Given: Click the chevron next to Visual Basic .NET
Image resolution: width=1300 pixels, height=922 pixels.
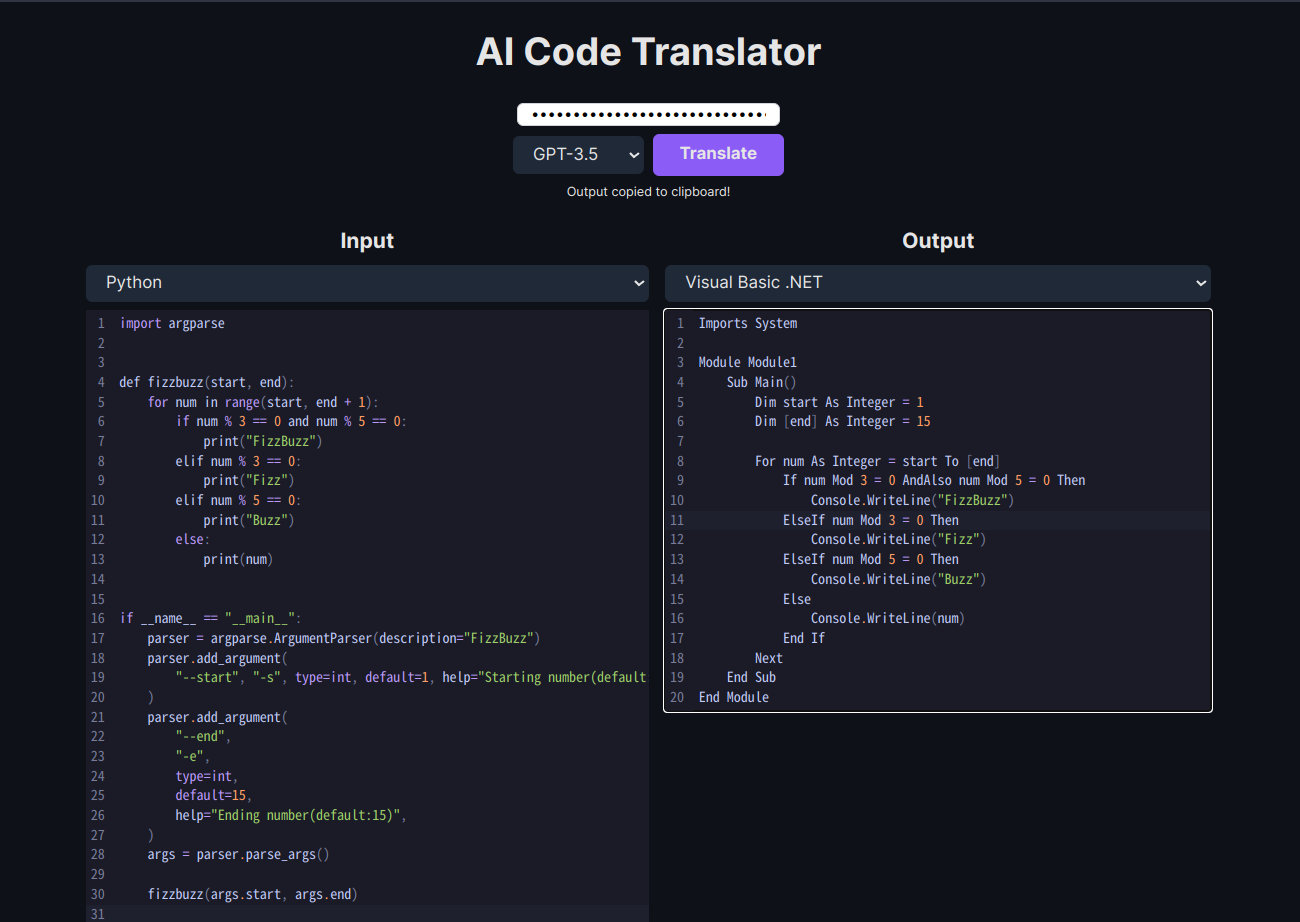Looking at the screenshot, I should (x=1199, y=283).
